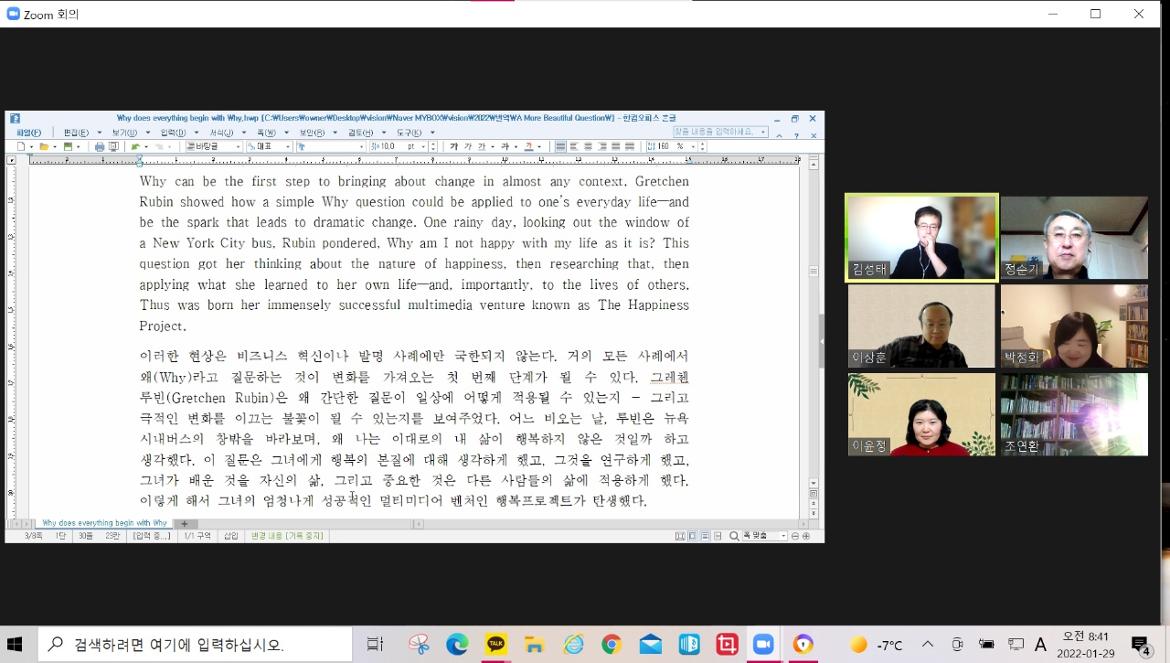Click the new document tab plus icon
The image size is (1170, 663).
pos(184,523)
